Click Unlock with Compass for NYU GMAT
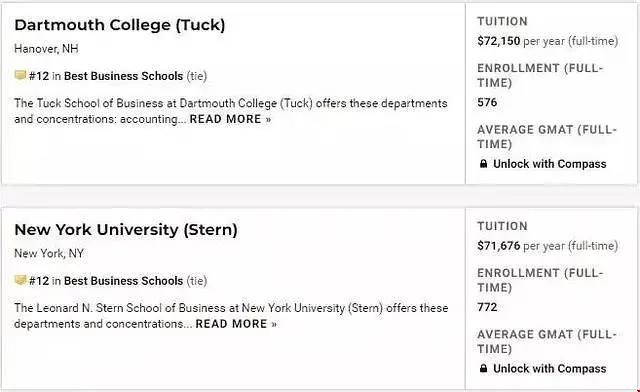The height and width of the screenshot is (392, 640). click(549, 368)
